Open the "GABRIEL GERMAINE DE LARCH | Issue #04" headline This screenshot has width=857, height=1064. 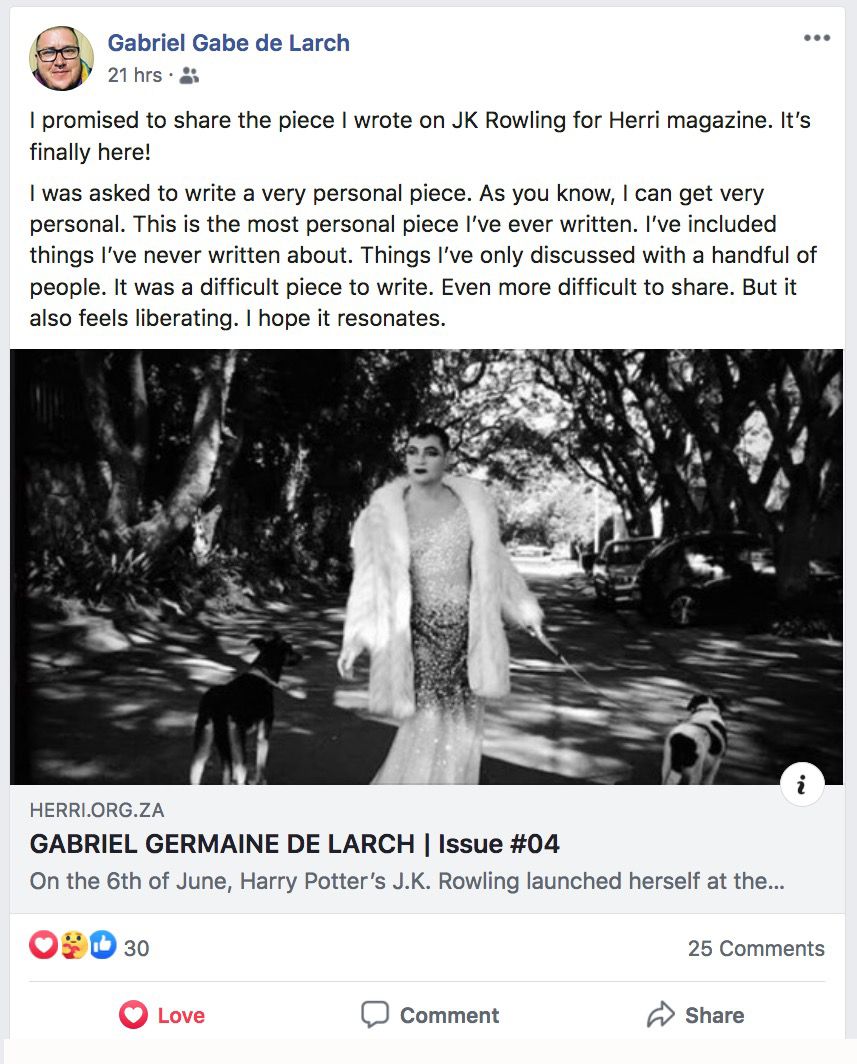coord(295,844)
